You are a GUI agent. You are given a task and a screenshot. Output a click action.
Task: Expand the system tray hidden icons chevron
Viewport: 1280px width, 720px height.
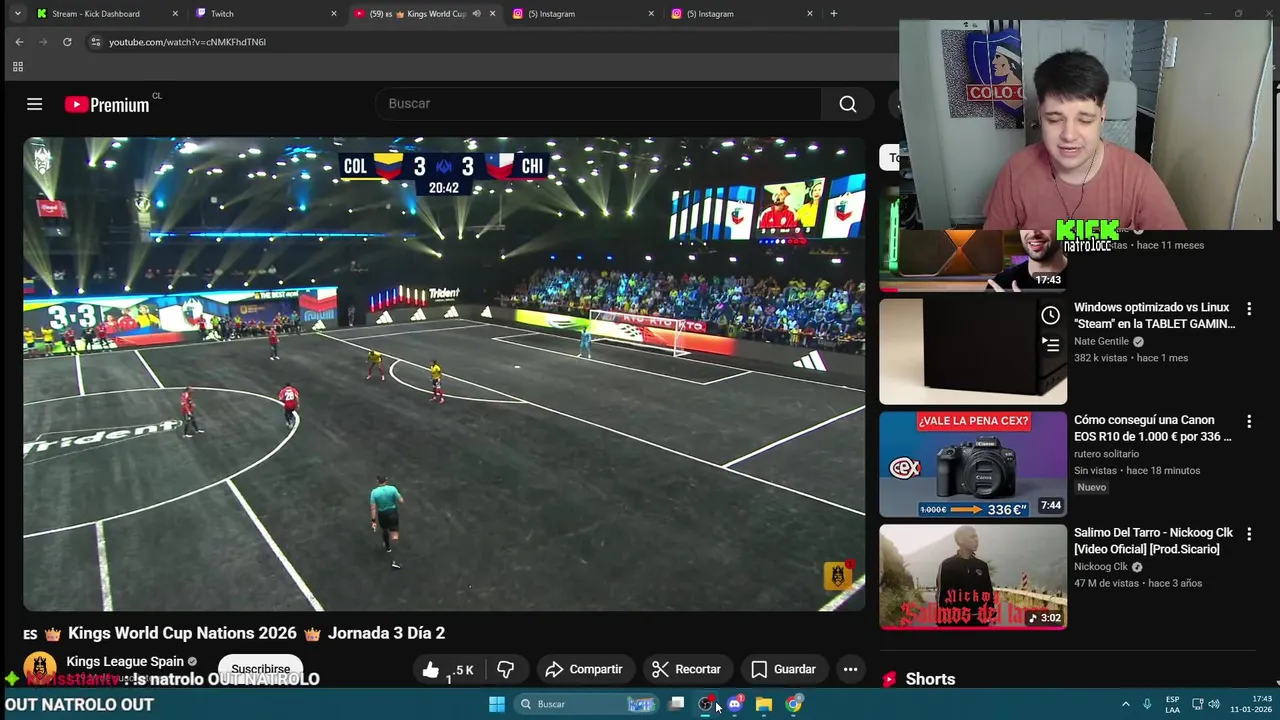point(1125,704)
